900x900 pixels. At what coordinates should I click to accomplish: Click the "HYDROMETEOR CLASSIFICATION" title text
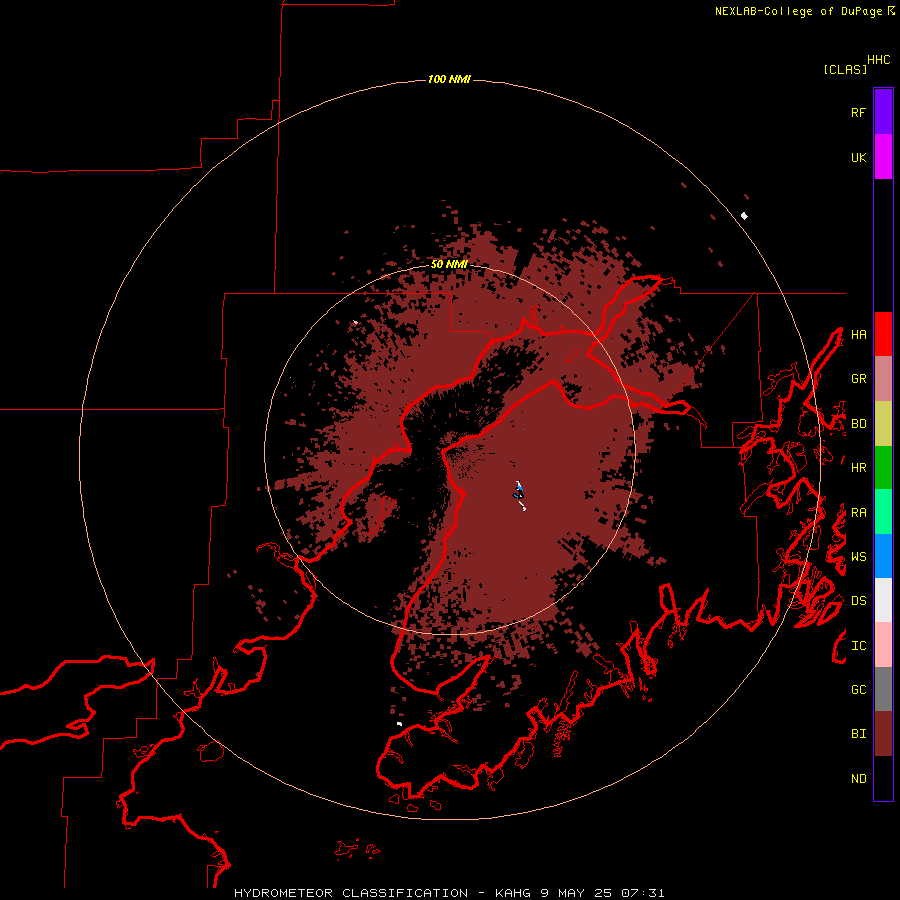[351, 893]
